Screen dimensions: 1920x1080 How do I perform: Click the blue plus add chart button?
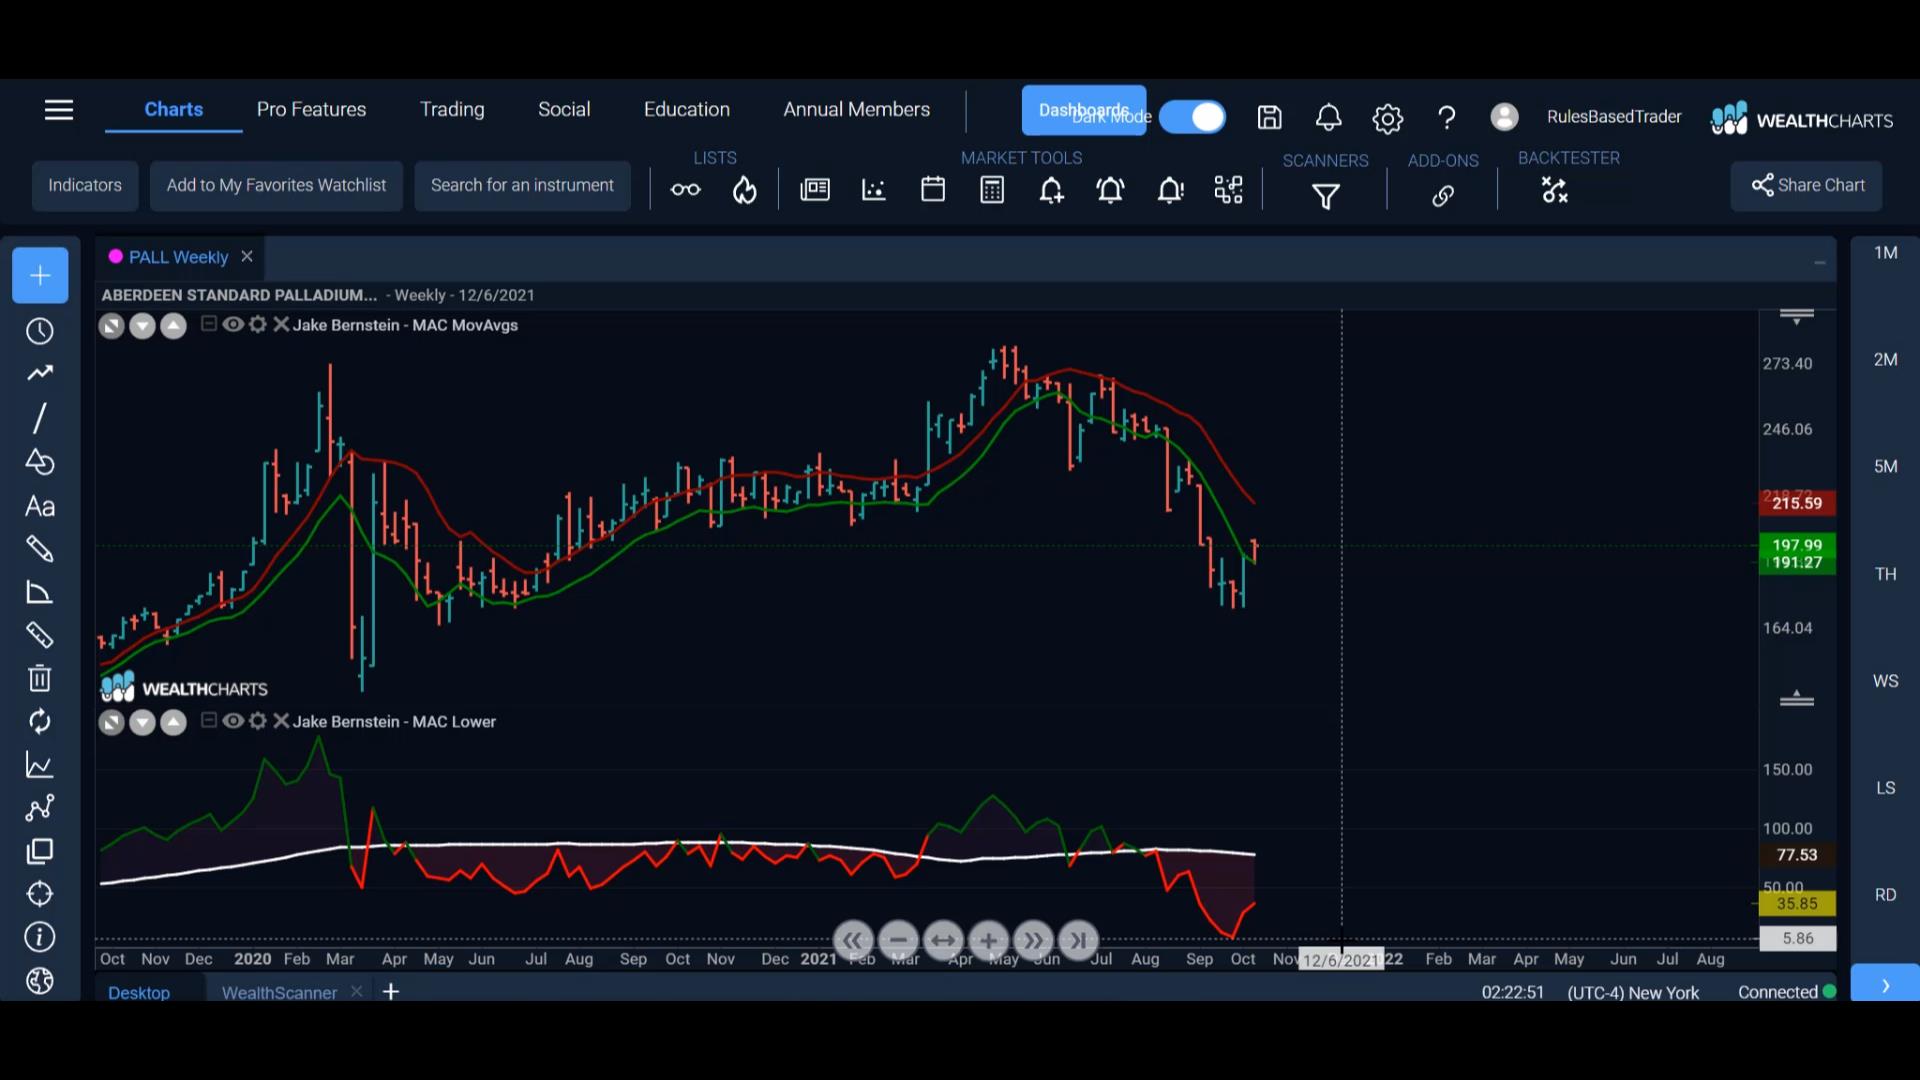(40, 275)
